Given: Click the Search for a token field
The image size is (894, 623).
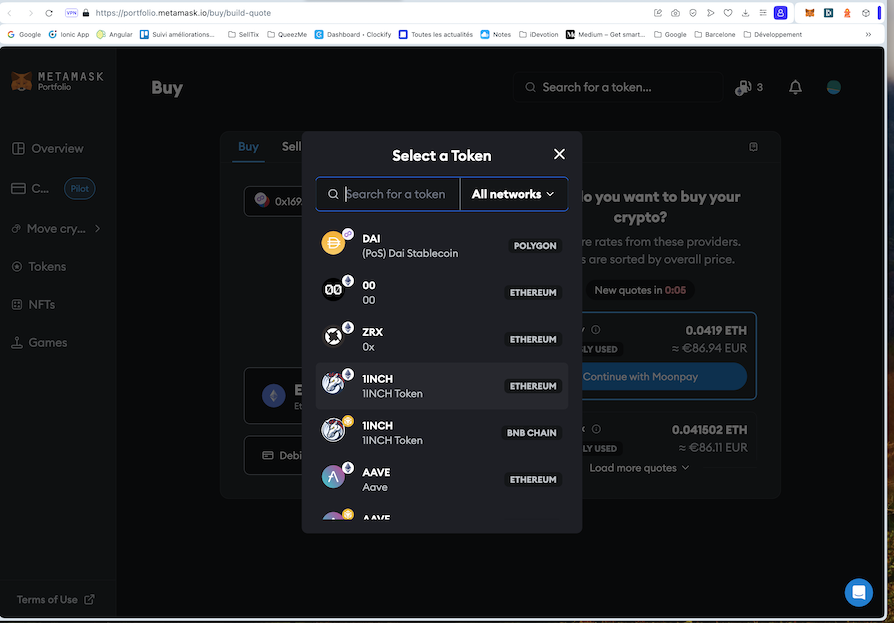Looking at the screenshot, I should (x=396, y=194).
